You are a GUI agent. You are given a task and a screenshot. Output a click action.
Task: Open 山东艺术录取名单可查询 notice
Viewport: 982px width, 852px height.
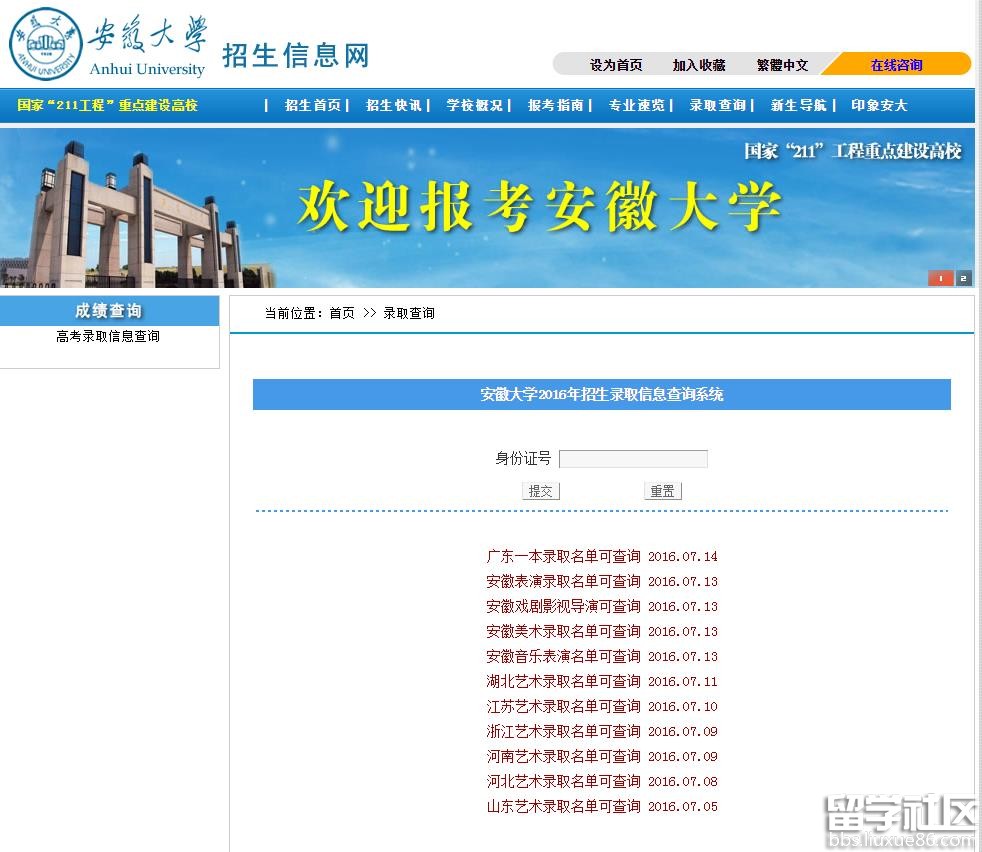pos(563,807)
